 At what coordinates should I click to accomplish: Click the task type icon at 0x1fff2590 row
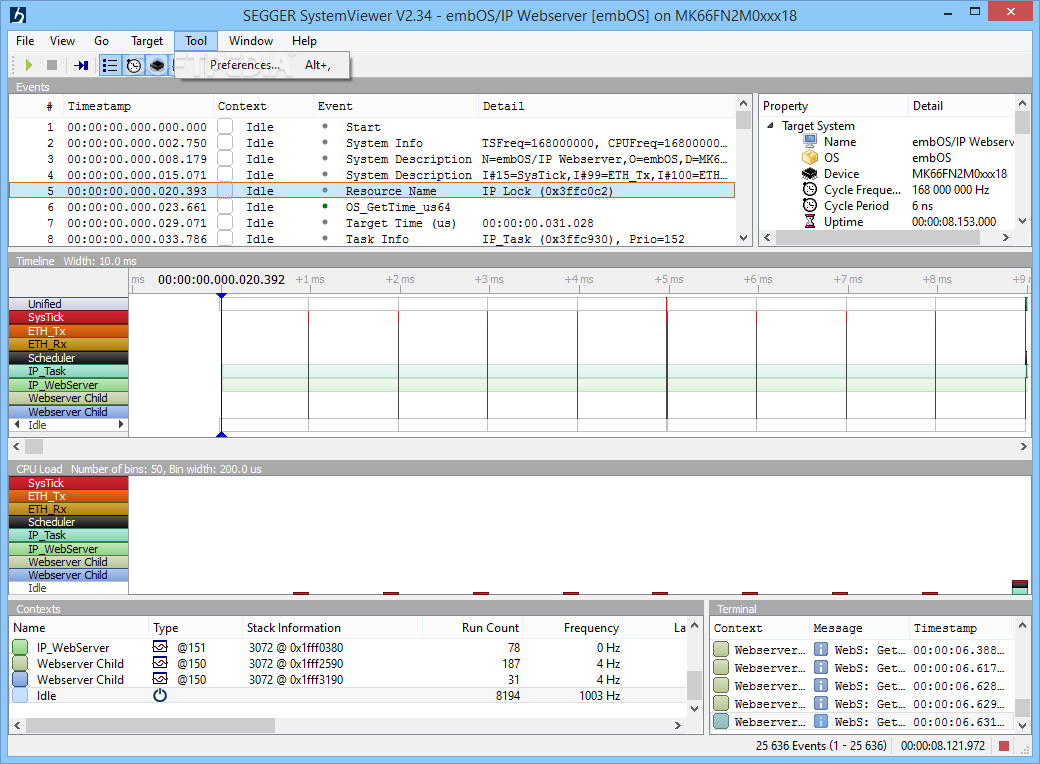pyautogui.click(x=160, y=663)
